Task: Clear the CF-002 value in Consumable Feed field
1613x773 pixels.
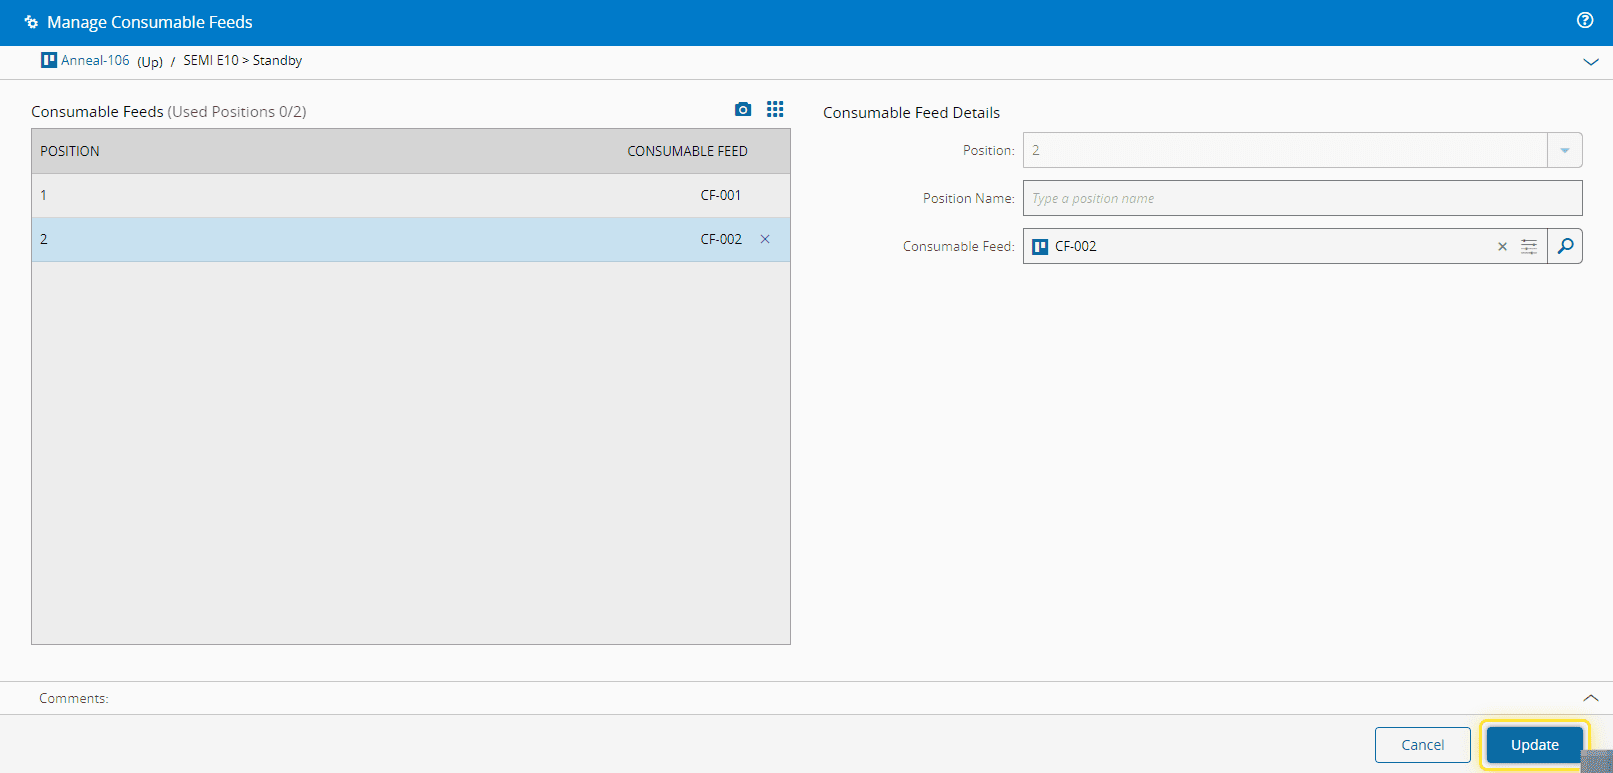Action: point(1502,247)
